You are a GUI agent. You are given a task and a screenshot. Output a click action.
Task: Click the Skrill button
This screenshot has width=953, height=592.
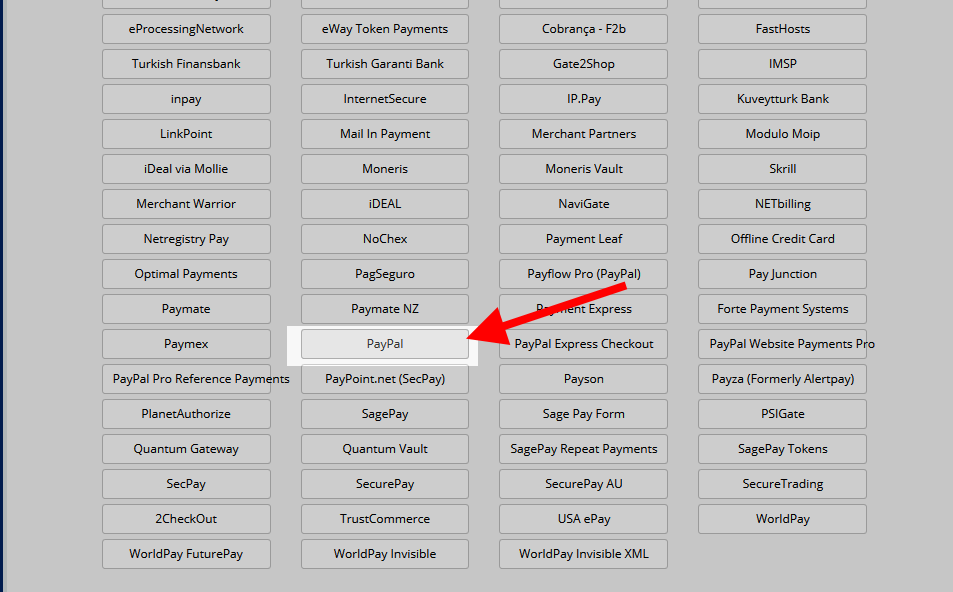782,169
